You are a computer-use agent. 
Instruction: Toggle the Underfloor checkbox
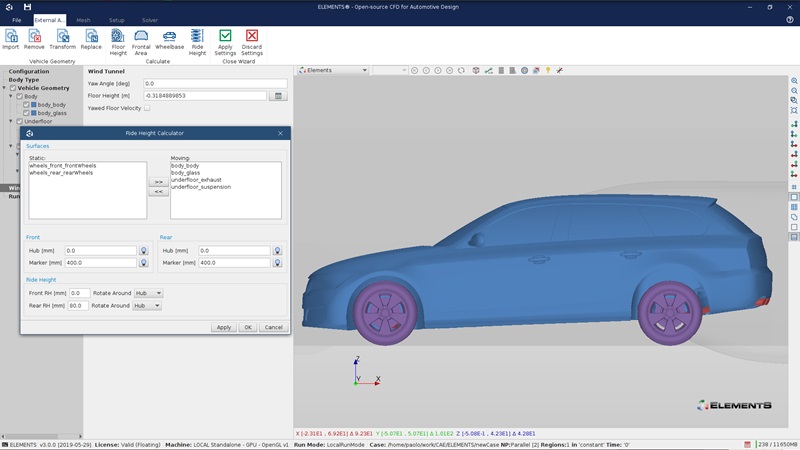tap(20, 121)
